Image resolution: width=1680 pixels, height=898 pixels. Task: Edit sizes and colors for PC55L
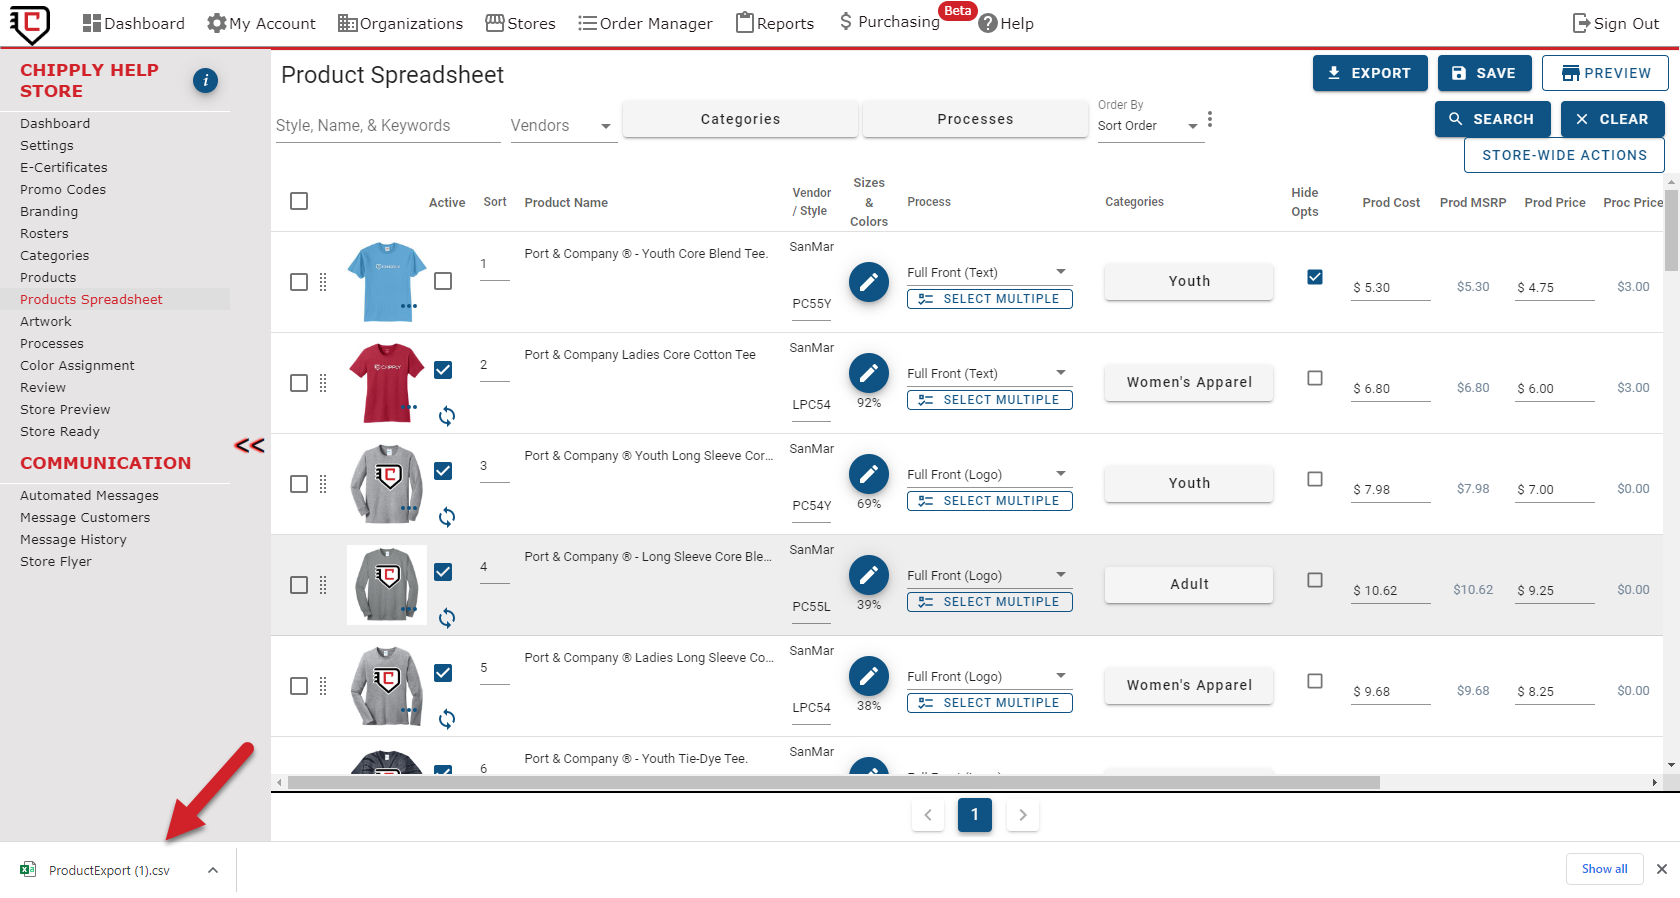click(x=868, y=575)
